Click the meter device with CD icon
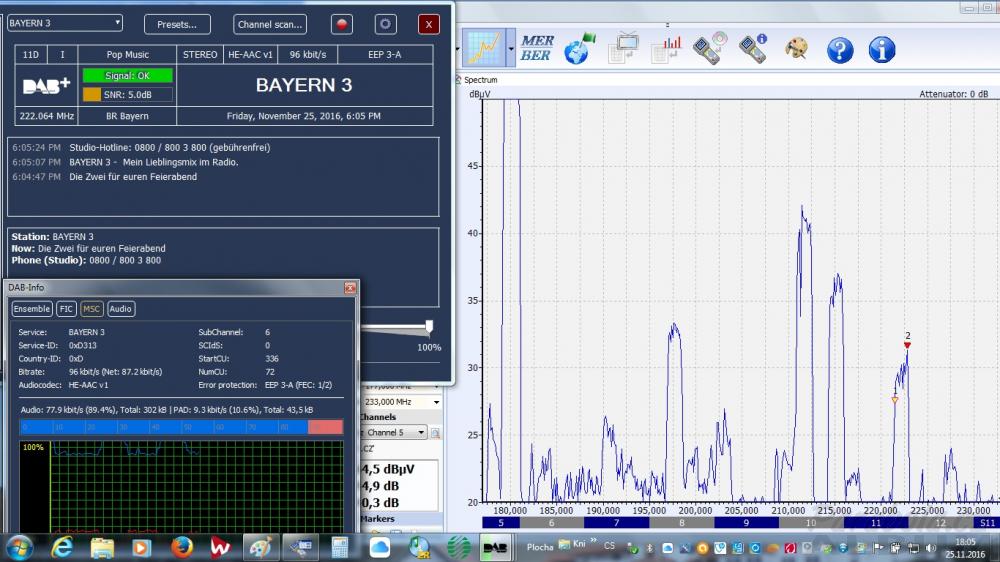 pyautogui.click(x=710, y=48)
